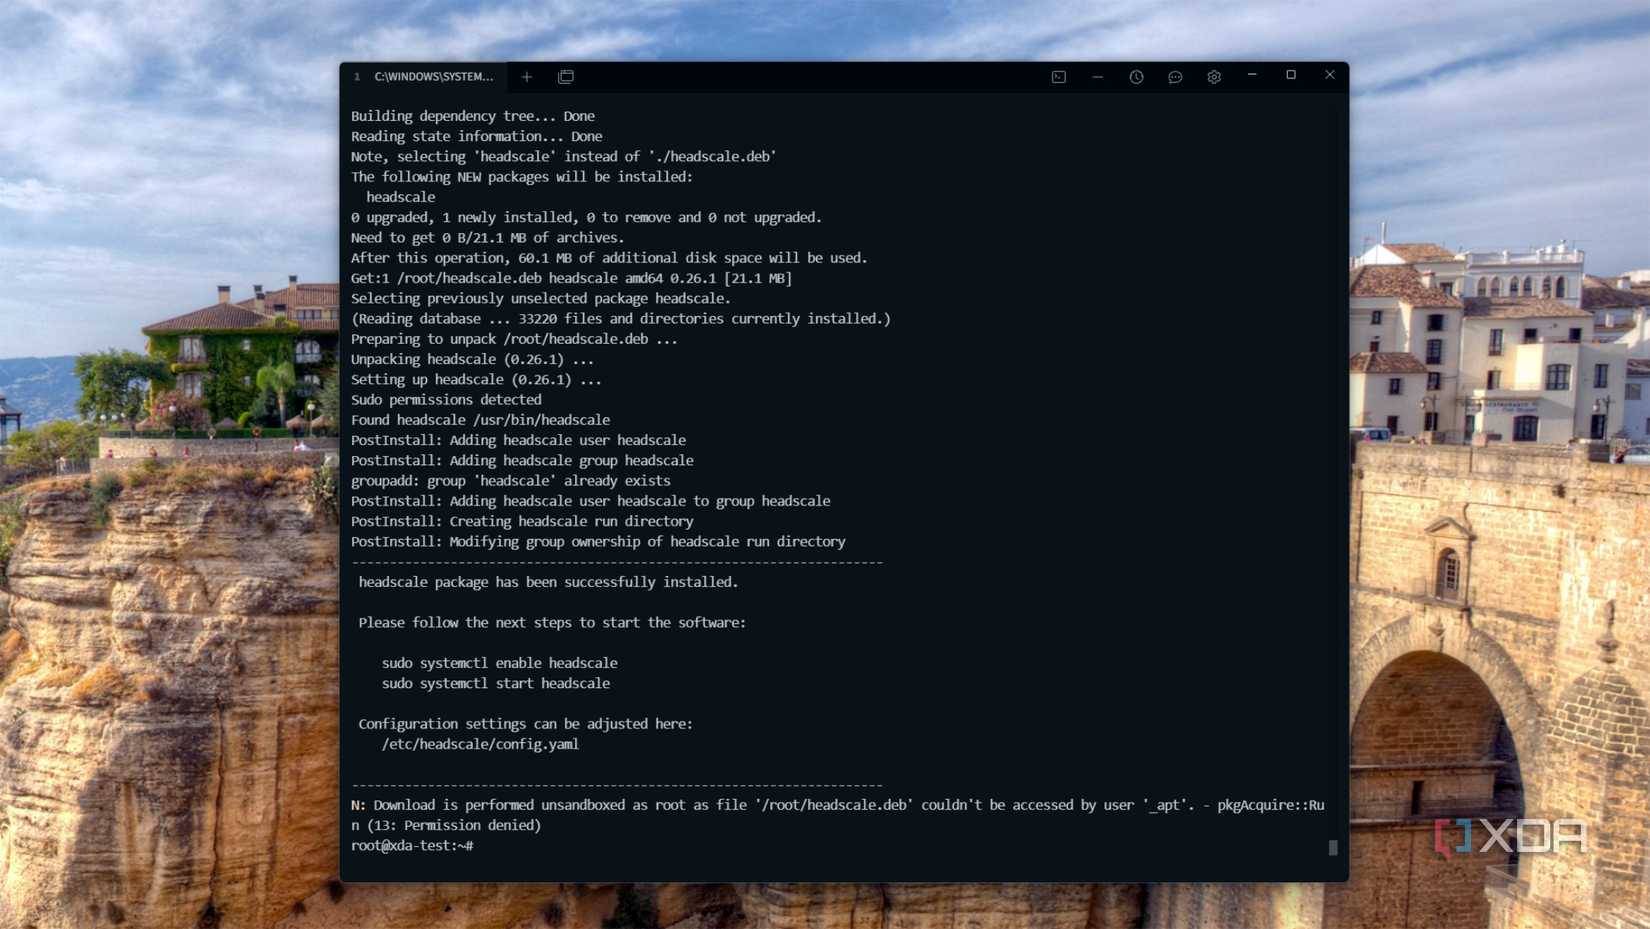Click "groupadd: group 'headscale' already exists" line

pyautogui.click(x=511, y=481)
